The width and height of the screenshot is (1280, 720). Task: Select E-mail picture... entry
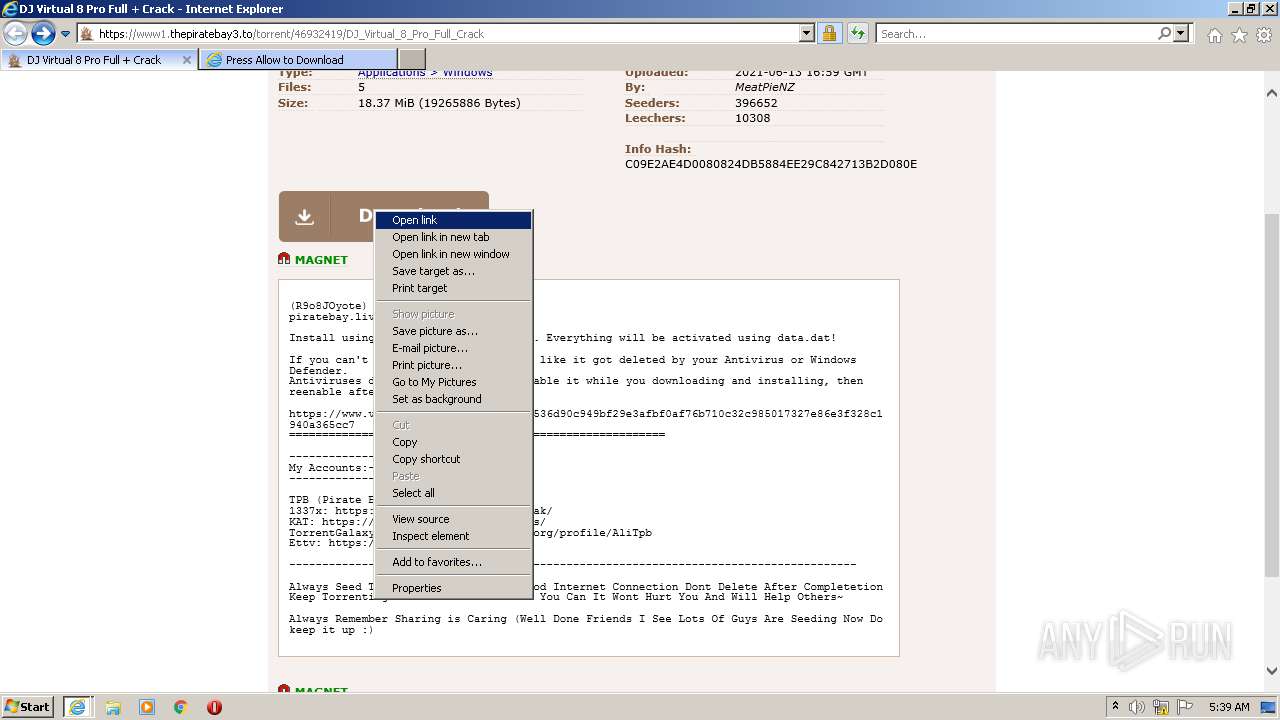click(453, 348)
